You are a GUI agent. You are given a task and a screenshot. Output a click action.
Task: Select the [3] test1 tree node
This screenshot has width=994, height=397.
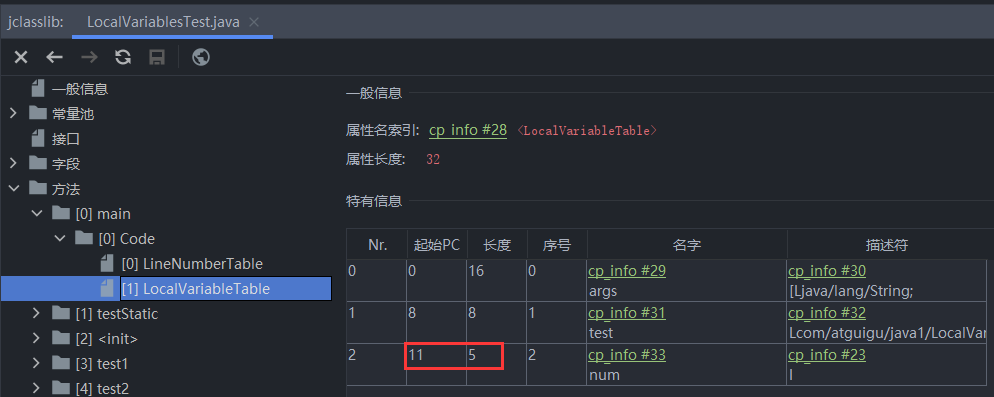[101, 363]
